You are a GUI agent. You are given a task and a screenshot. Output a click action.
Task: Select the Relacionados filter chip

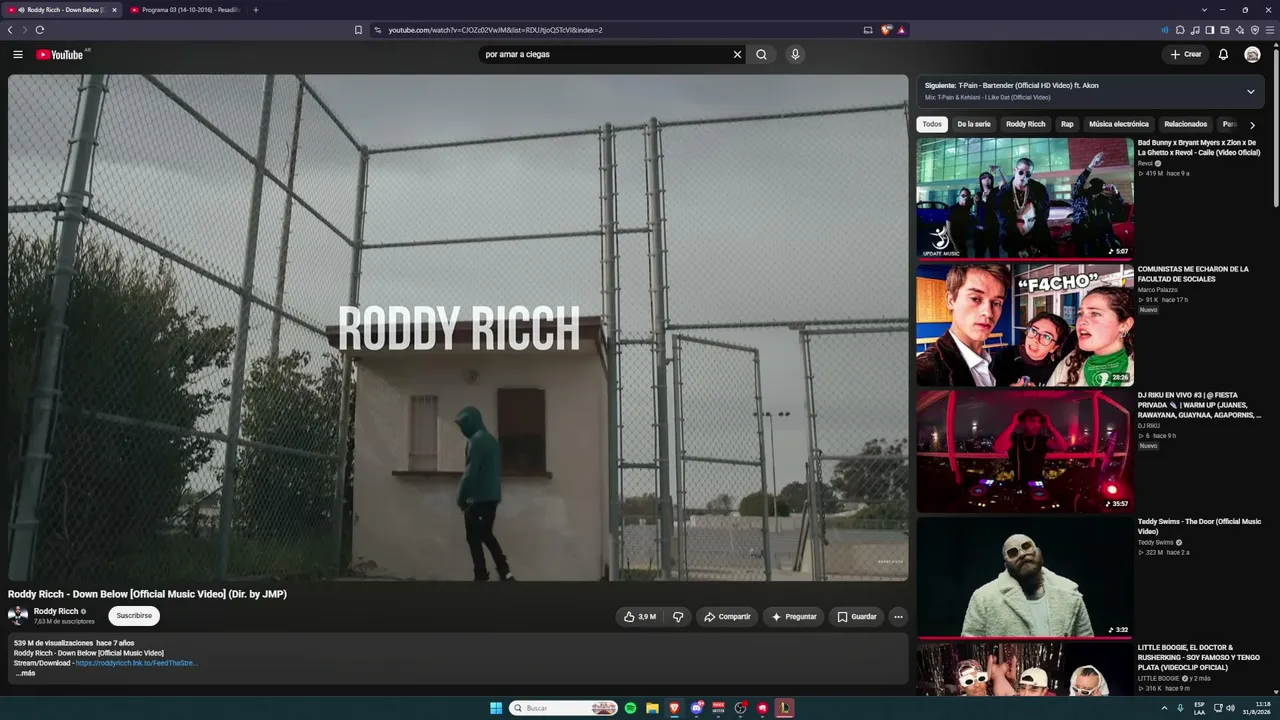click(1186, 124)
